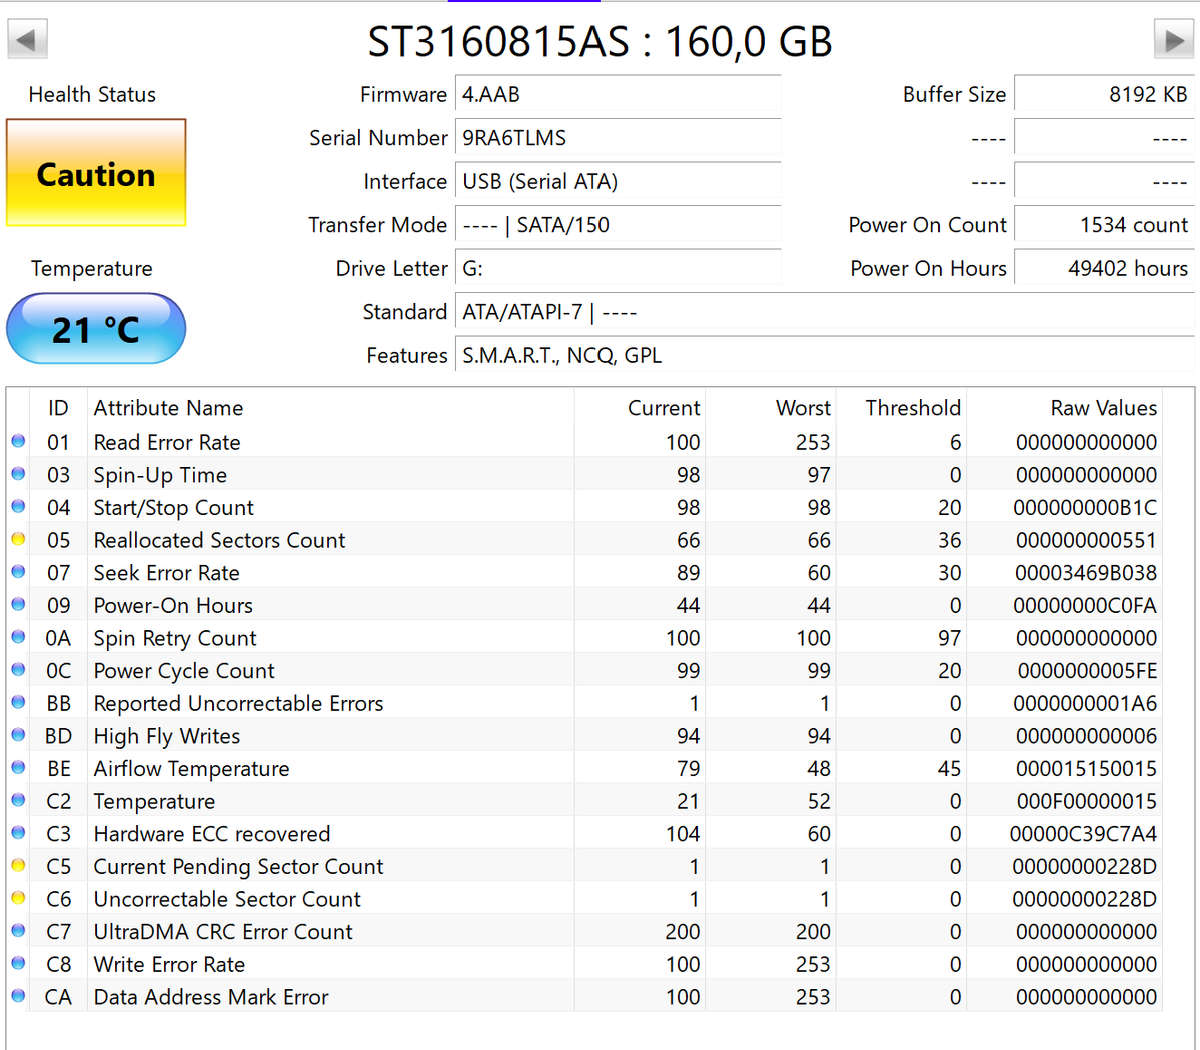The width and height of the screenshot is (1200, 1050).
Task: Click the blue dot beside Reported Uncorrectable Errors
Action: point(18,703)
